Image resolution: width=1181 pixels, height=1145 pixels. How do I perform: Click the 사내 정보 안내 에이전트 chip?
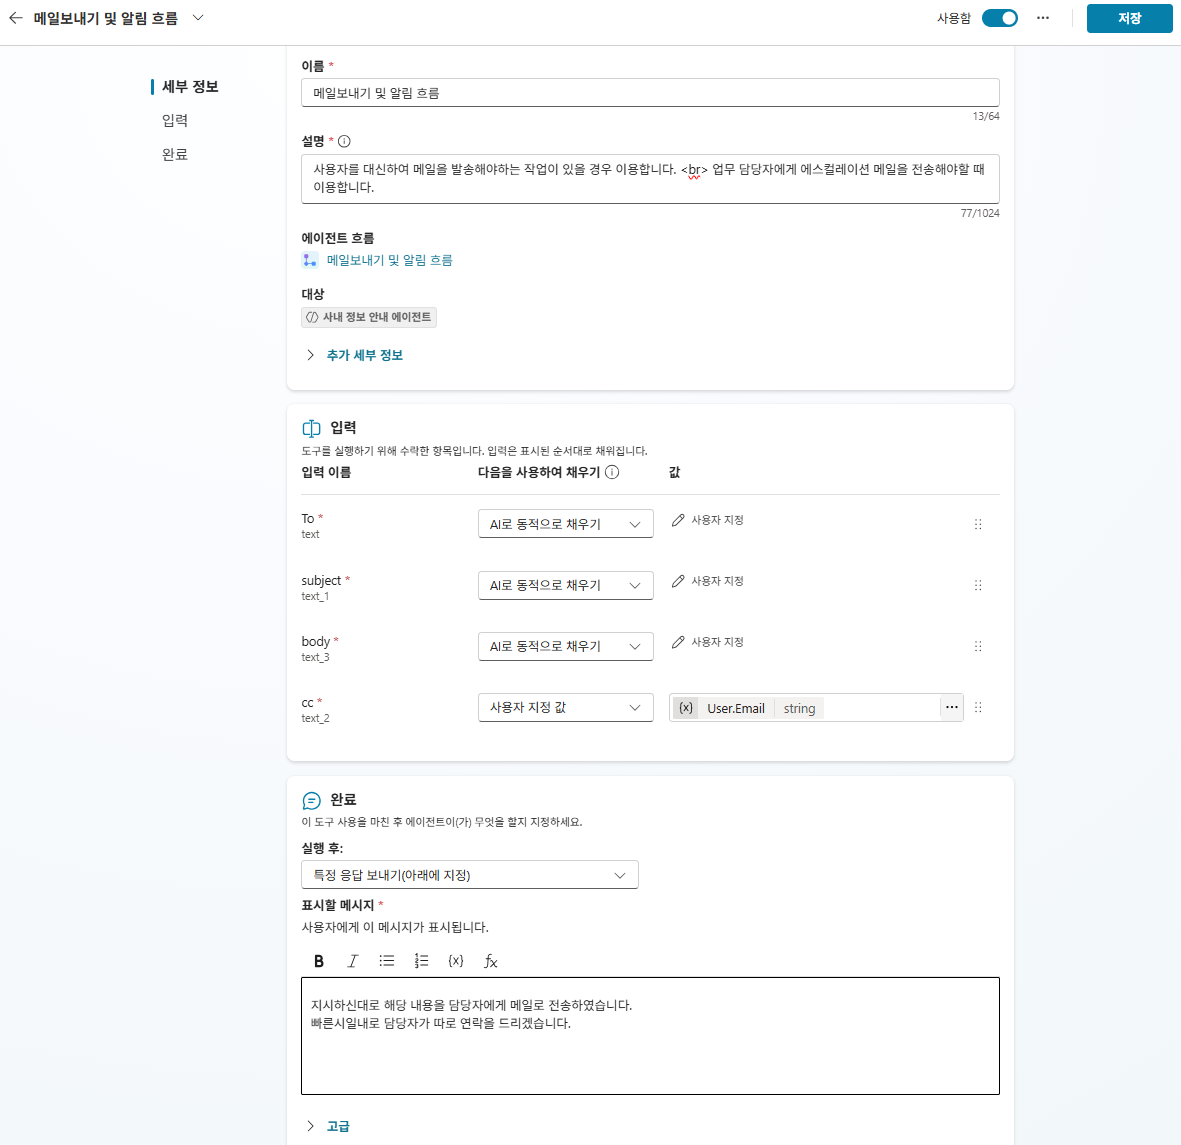(x=369, y=317)
